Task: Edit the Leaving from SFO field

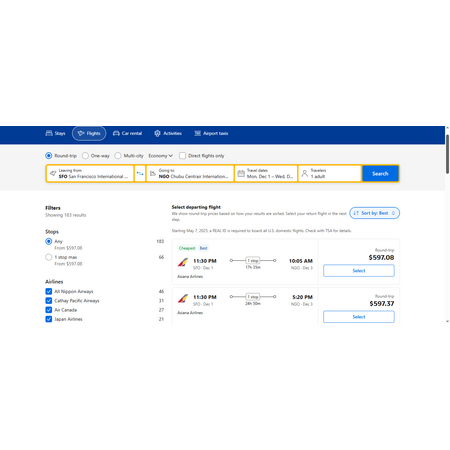Action: tap(90, 173)
